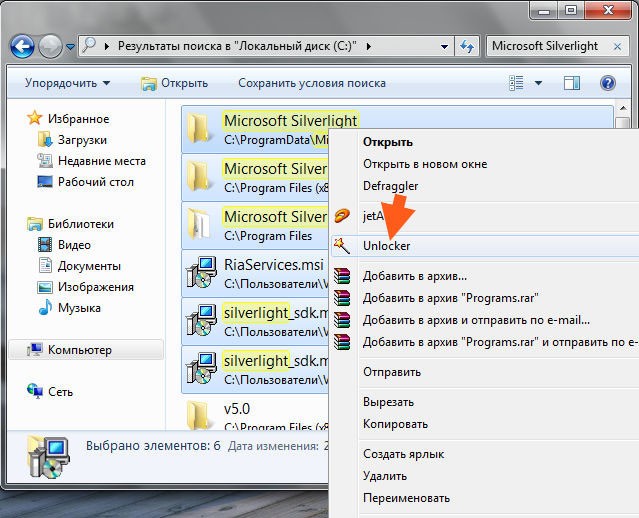Click the greyed Forward navigation arrow

[50, 46]
